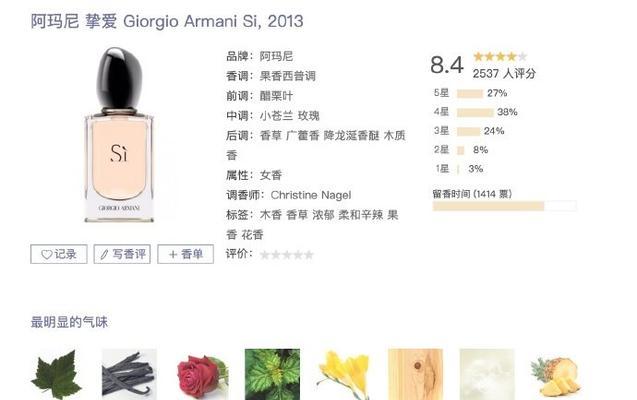Open the 写香评 review button
Image resolution: width=637 pixels, height=400 pixels.
coord(122,254)
